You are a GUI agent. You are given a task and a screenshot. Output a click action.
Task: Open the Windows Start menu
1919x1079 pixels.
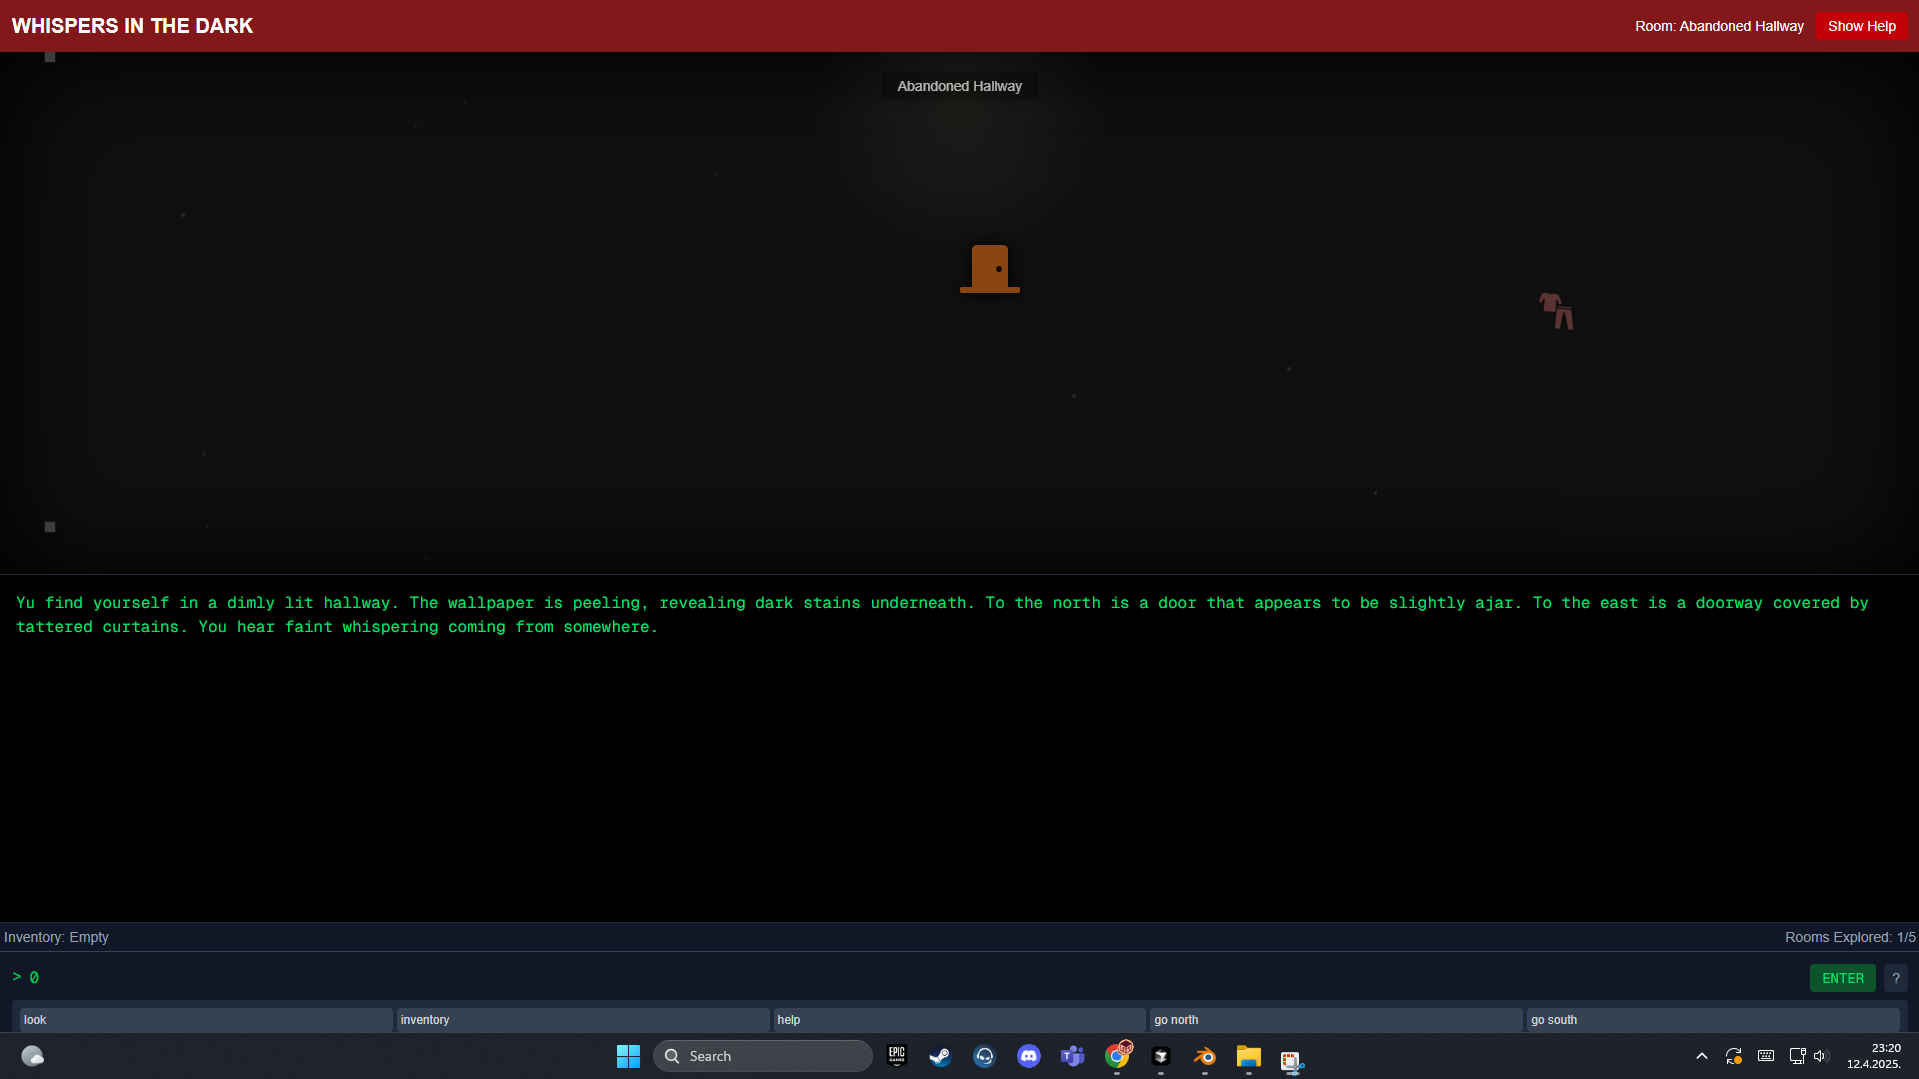point(628,1056)
